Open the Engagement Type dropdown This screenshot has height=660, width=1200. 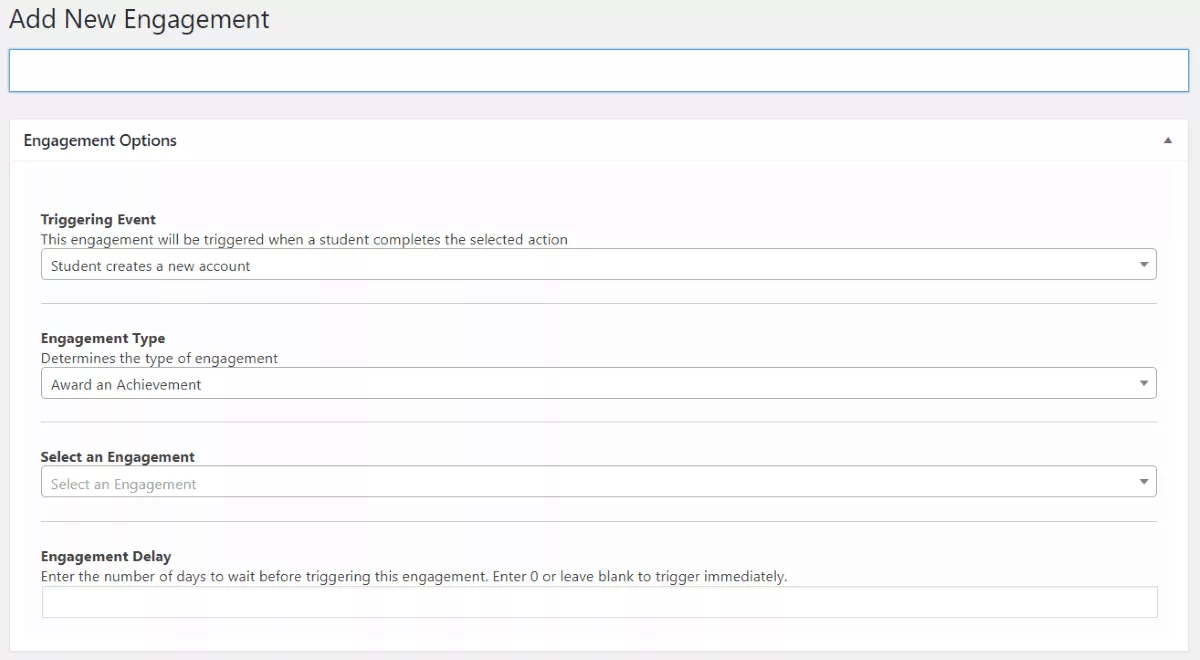coord(598,383)
